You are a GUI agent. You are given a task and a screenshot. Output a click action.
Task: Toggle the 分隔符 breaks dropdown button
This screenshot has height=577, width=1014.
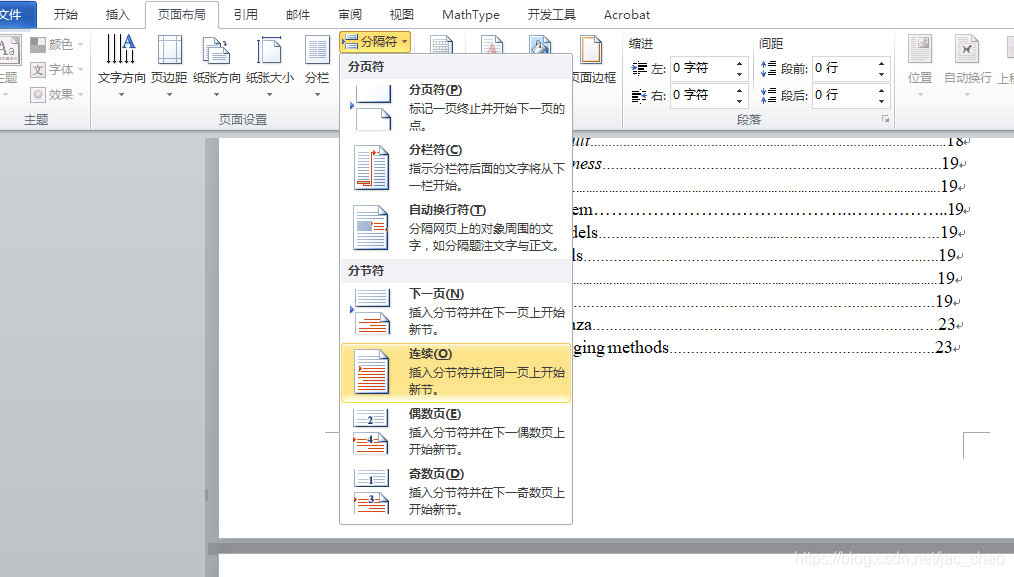click(375, 42)
